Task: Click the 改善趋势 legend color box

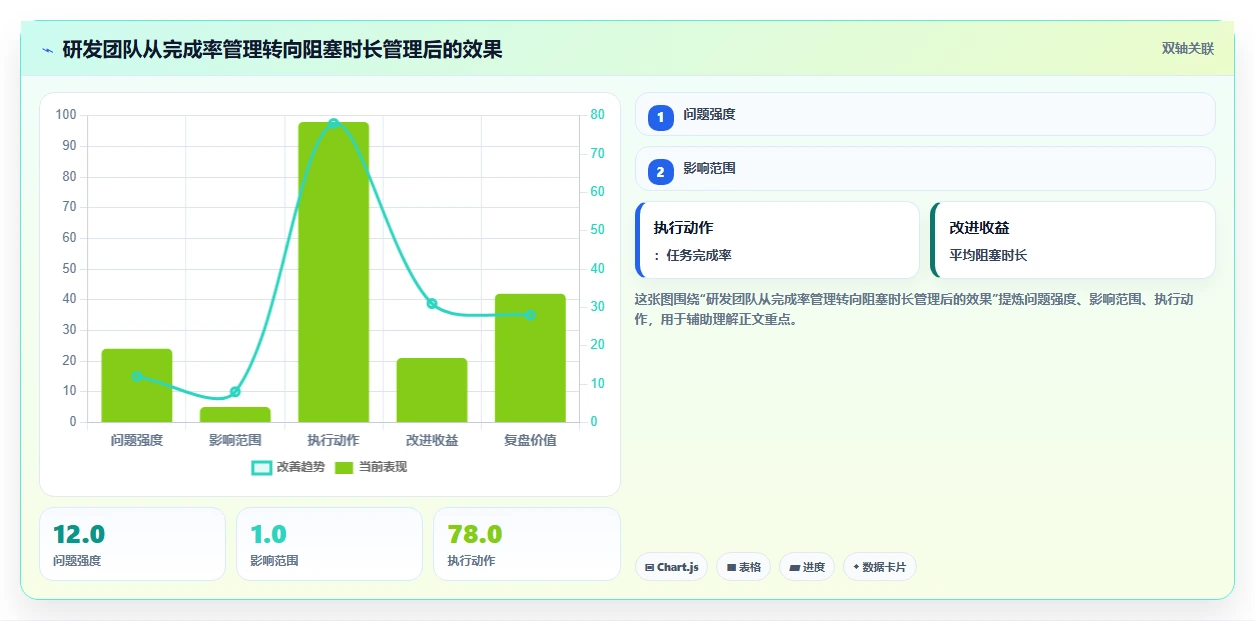Action: [x=261, y=467]
